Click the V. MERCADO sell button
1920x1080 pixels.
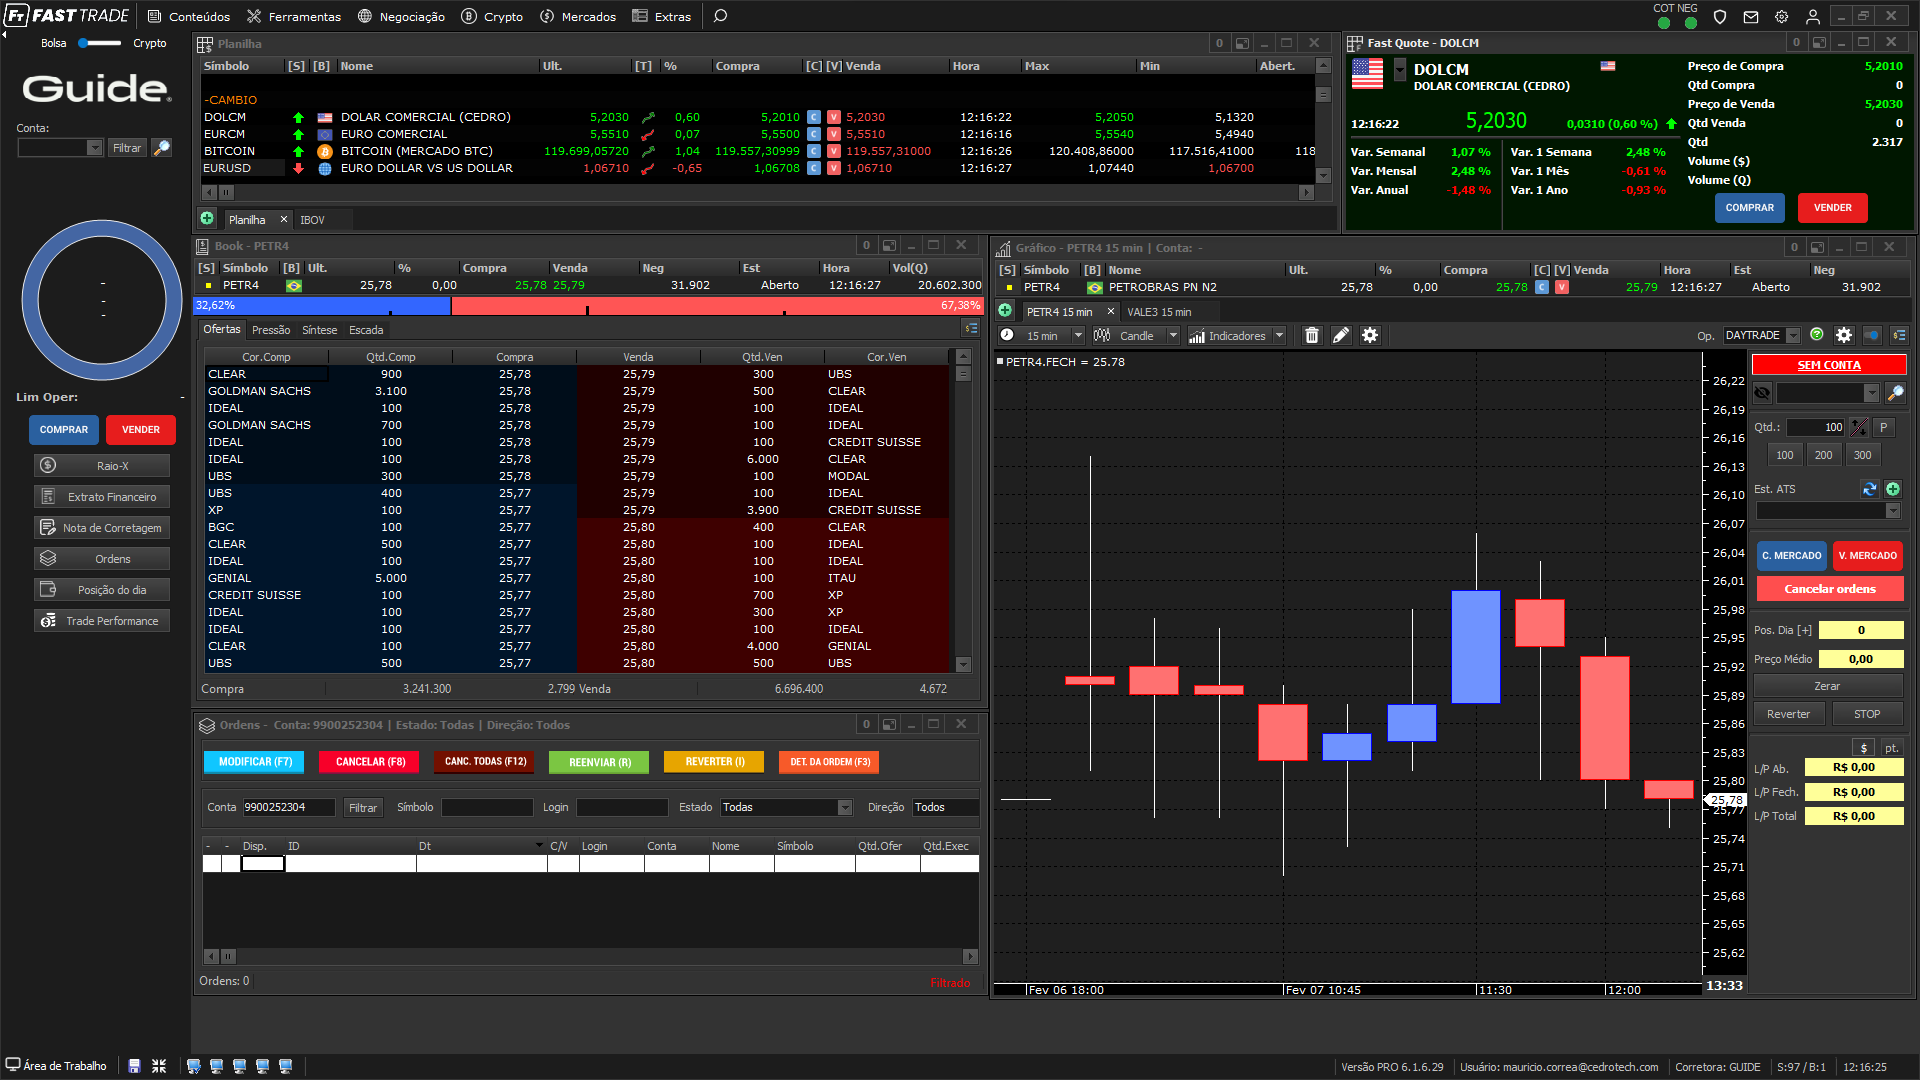1867,556
